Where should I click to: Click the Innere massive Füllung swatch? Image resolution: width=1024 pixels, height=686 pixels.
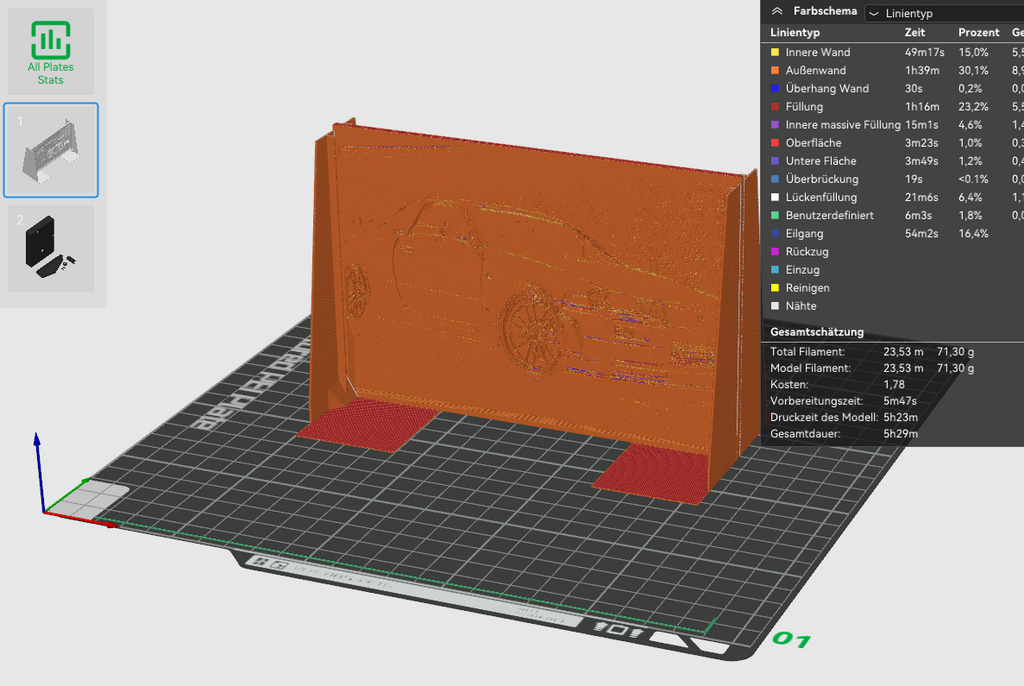click(x=775, y=125)
